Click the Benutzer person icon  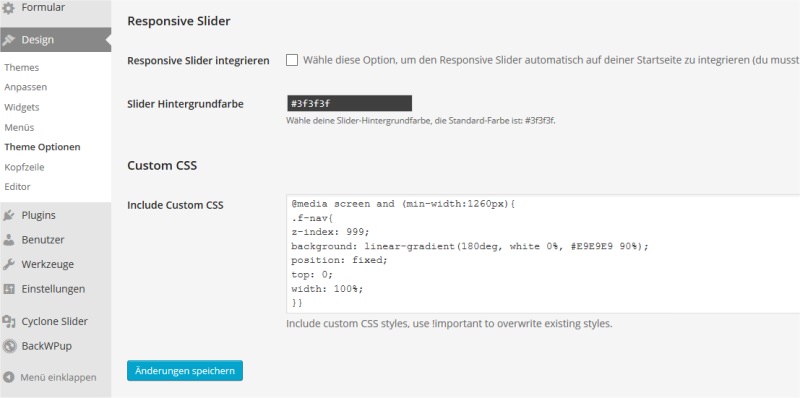pyautogui.click(x=9, y=240)
